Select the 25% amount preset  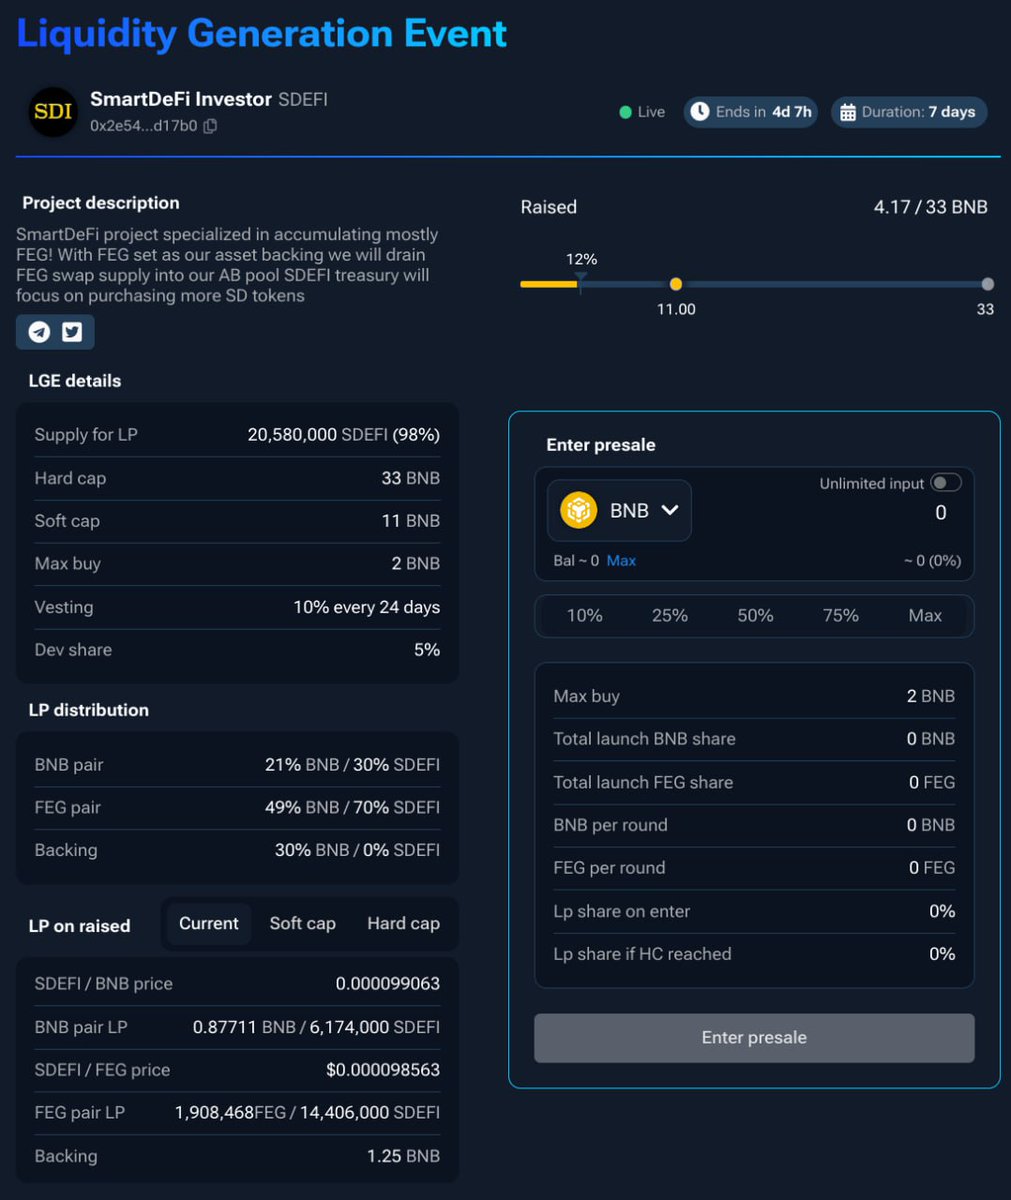[x=669, y=616]
